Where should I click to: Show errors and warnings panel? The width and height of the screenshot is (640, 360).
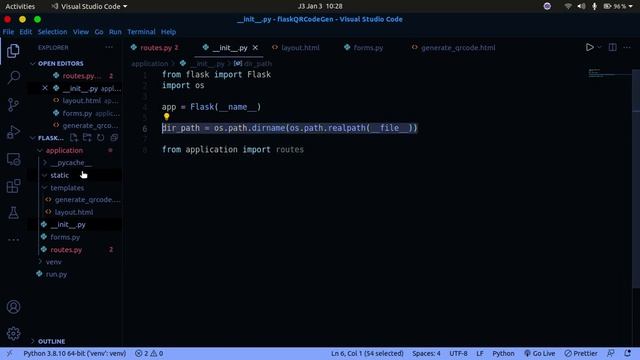tap(149, 353)
